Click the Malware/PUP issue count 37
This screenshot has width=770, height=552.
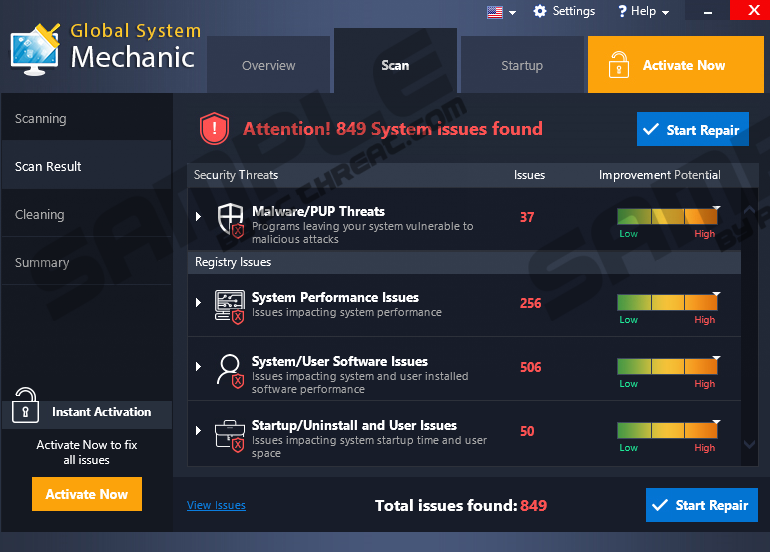tap(527, 217)
